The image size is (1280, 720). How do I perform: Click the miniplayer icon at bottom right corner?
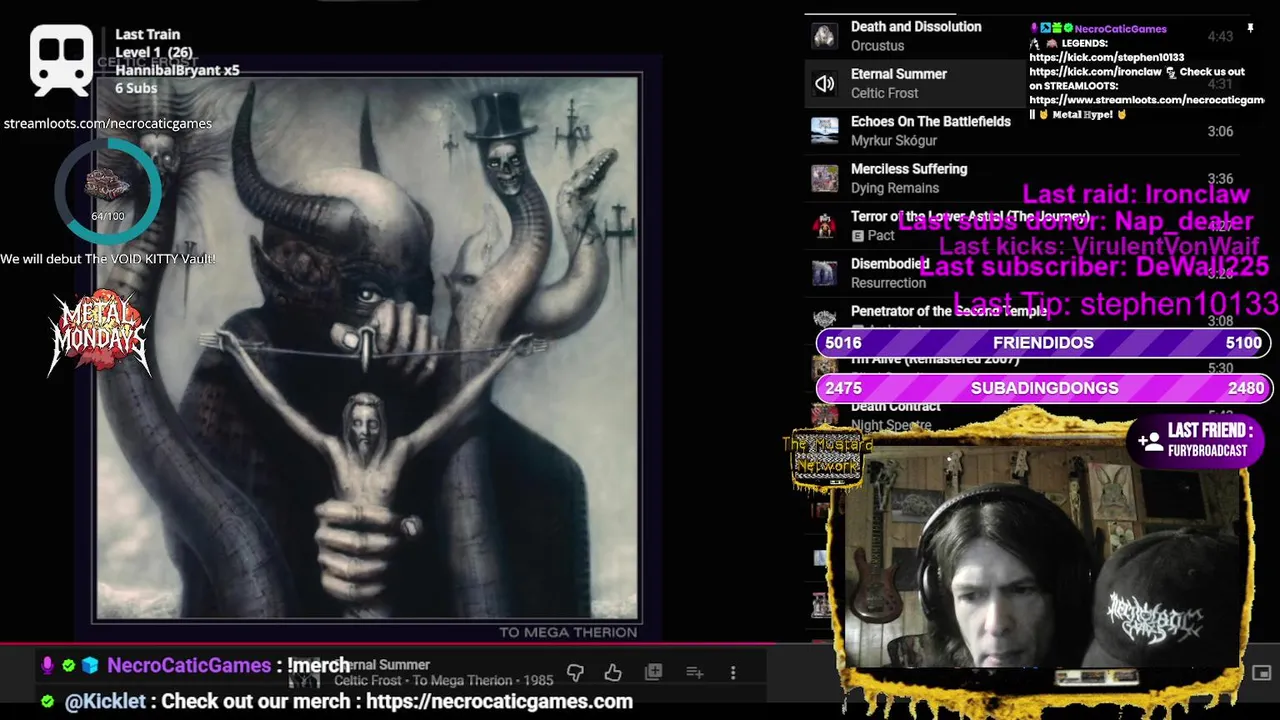pos(1262,673)
